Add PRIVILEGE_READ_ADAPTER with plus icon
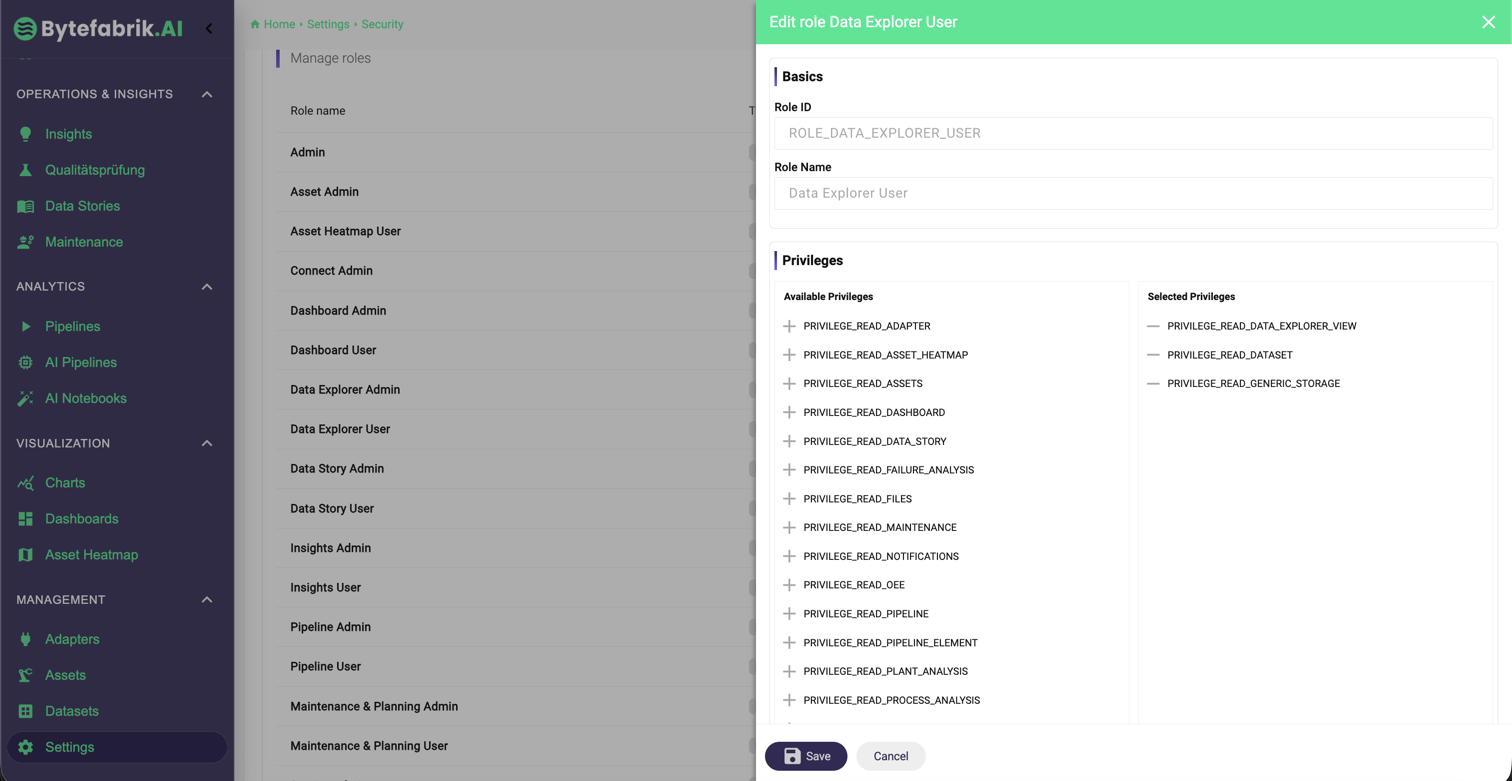Image resolution: width=1512 pixels, height=781 pixels. tap(789, 326)
